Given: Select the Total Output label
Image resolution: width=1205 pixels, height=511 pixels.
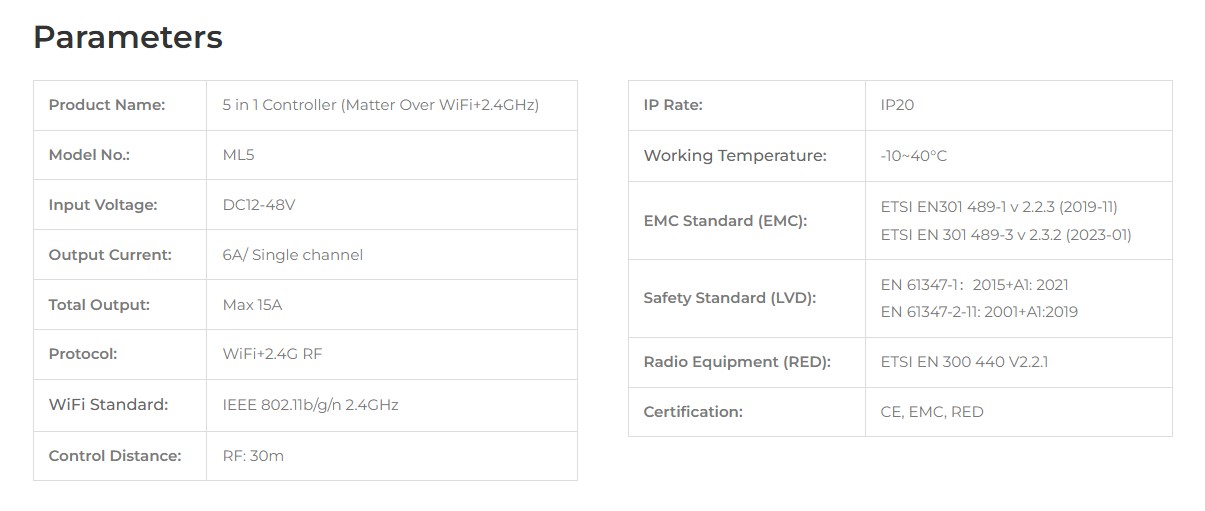Looking at the screenshot, I should pyautogui.click(x=99, y=305).
